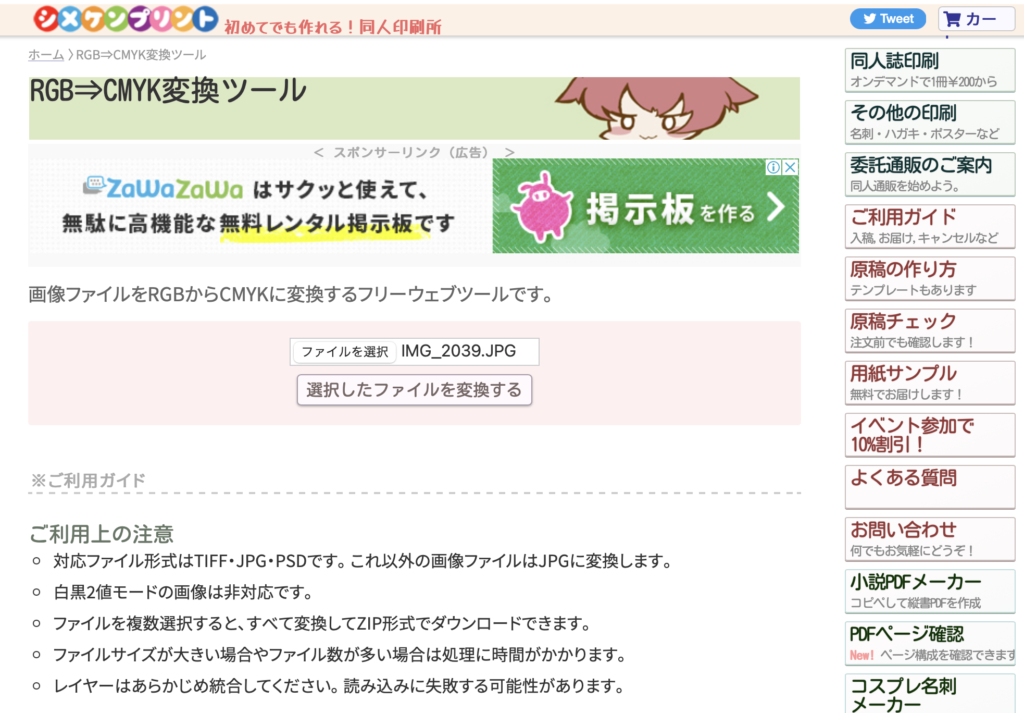The image size is (1024, 713).
Task: Click the シメケンプリント site logo
Action: pyautogui.click(x=125, y=19)
